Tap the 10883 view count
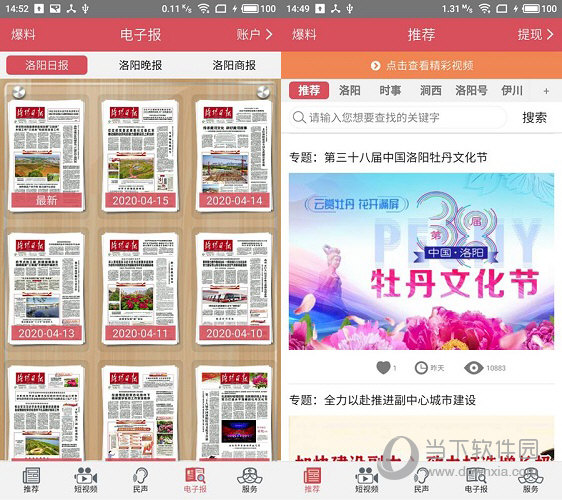This screenshot has width=562, height=500. 496,368
